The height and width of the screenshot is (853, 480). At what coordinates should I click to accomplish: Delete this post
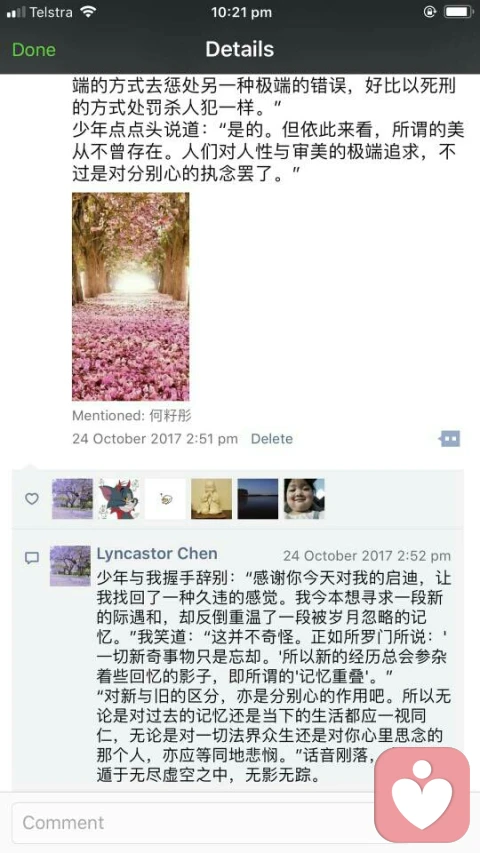[x=272, y=438]
